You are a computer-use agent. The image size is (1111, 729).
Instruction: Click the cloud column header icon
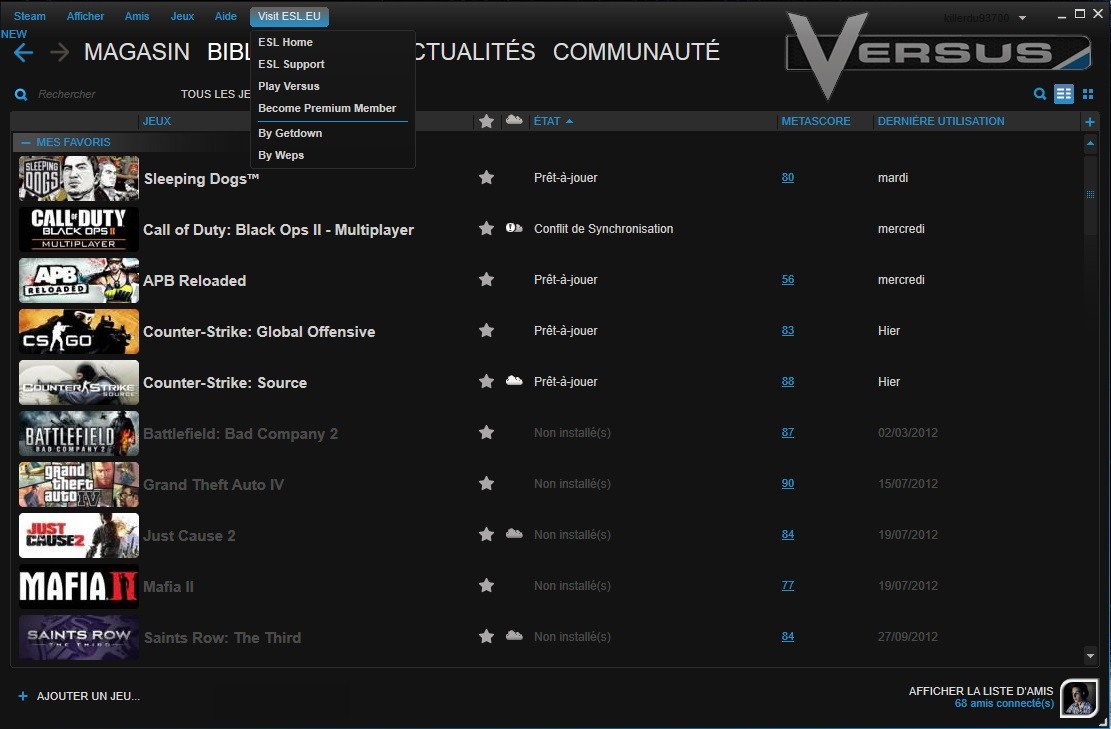pyautogui.click(x=514, y=120)
